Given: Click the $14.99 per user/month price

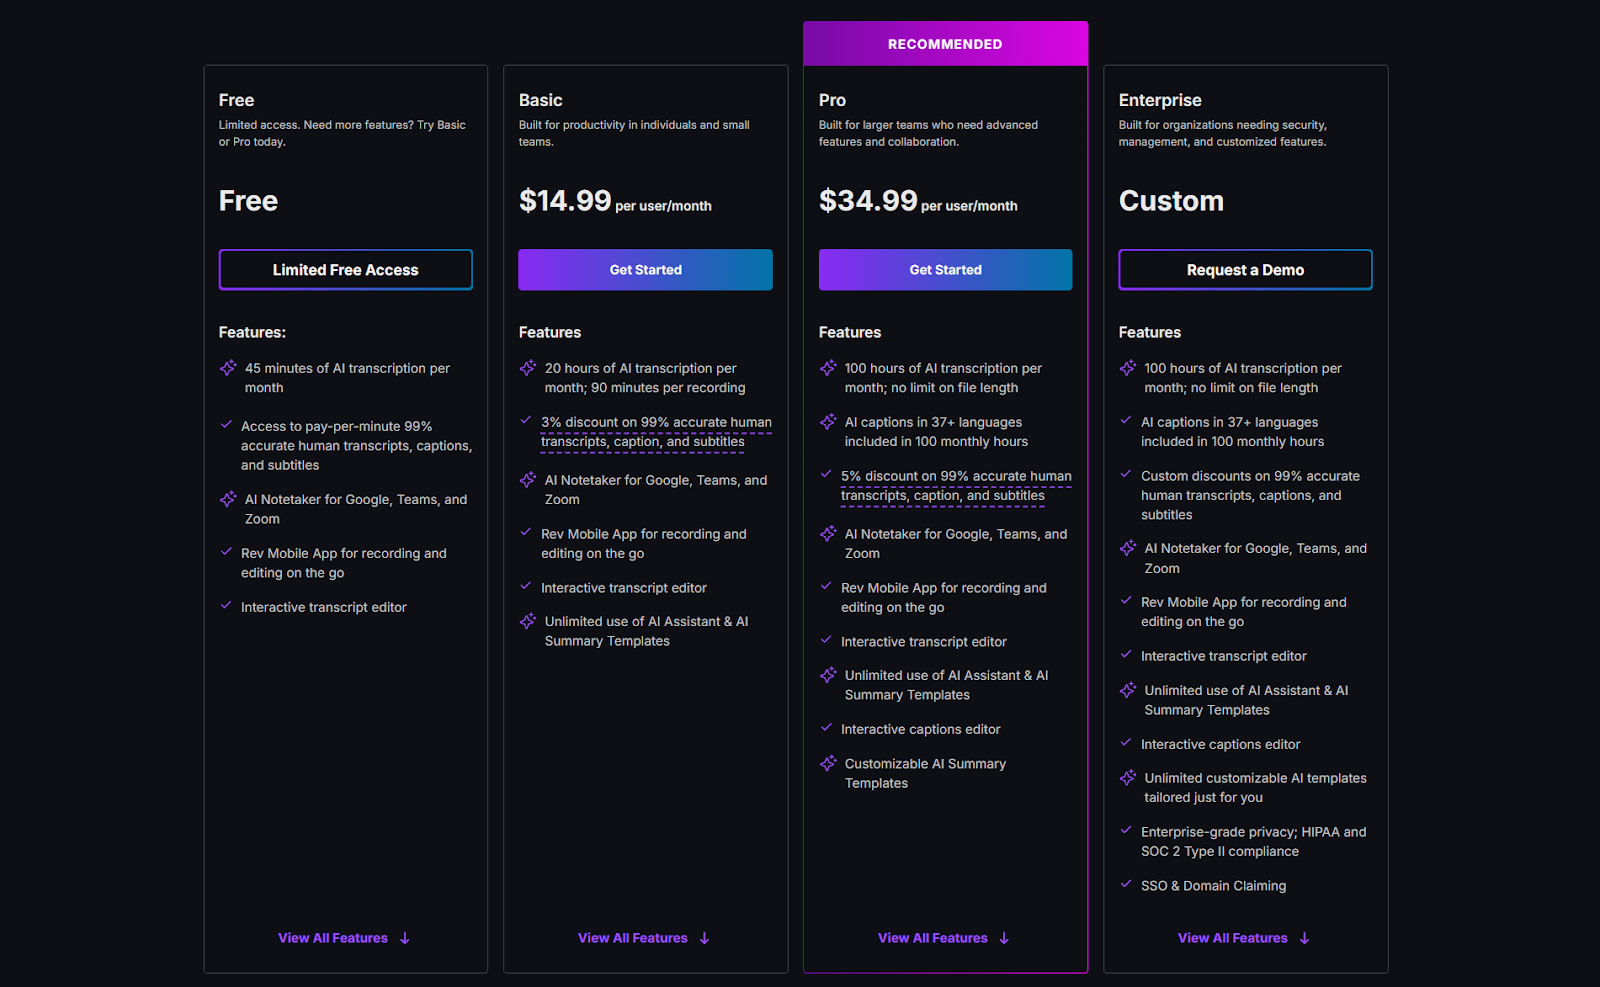Looking at the screenshot, I should (615, 201).
